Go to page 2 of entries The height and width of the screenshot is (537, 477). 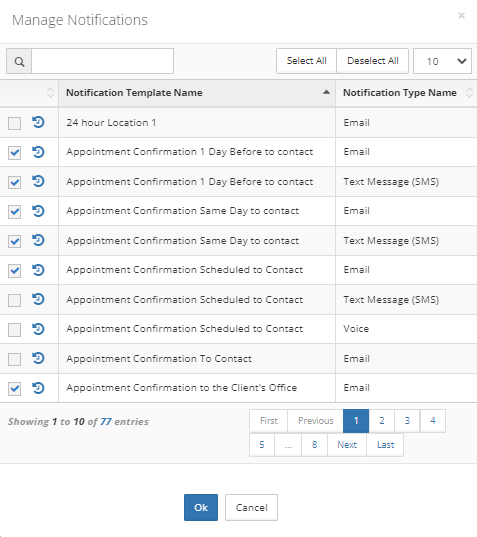tap(382, 421)
